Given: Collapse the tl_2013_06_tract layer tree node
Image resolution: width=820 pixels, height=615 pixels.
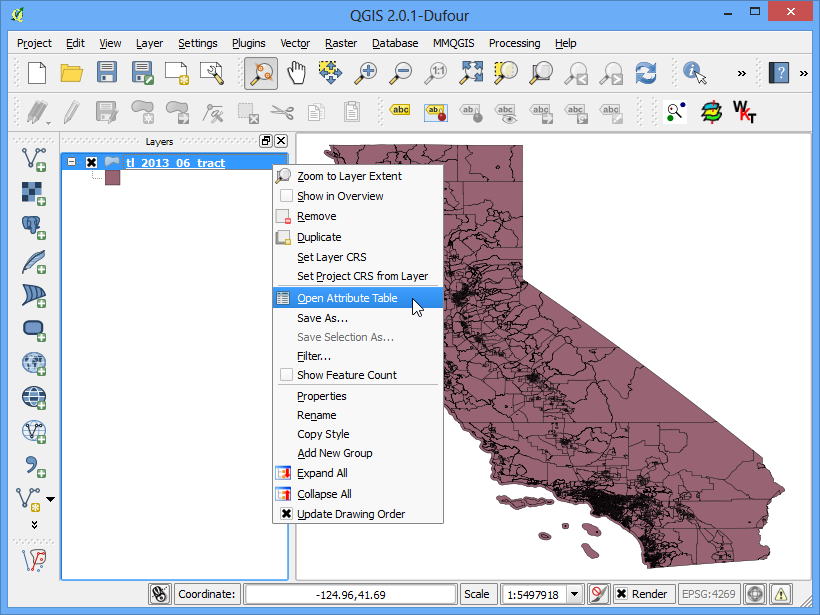Looking at the screenshot, I should [72, 162].
